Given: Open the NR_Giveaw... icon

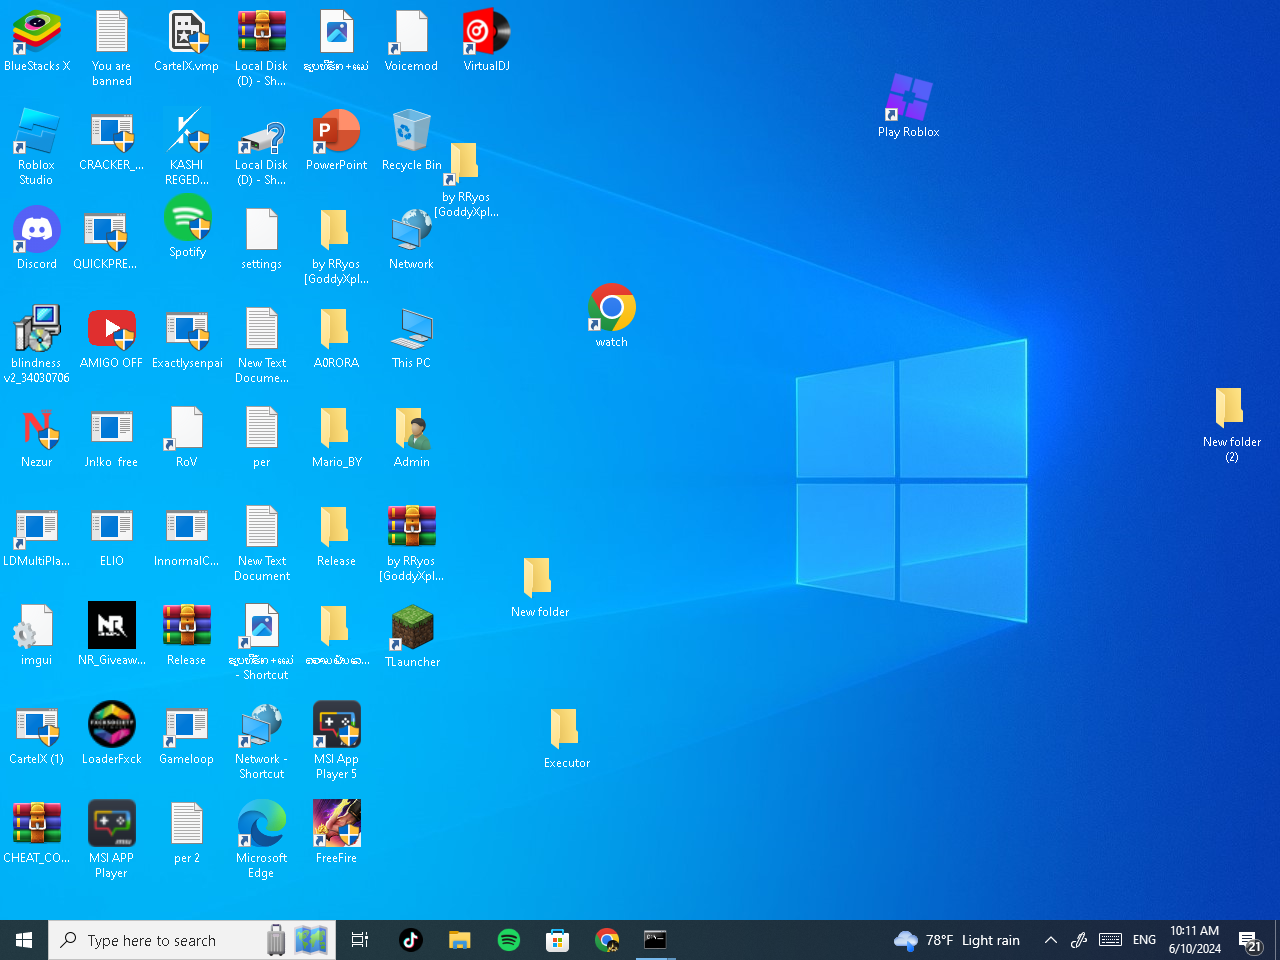Looking at the screenshot, I should click(x=112, y=636).
